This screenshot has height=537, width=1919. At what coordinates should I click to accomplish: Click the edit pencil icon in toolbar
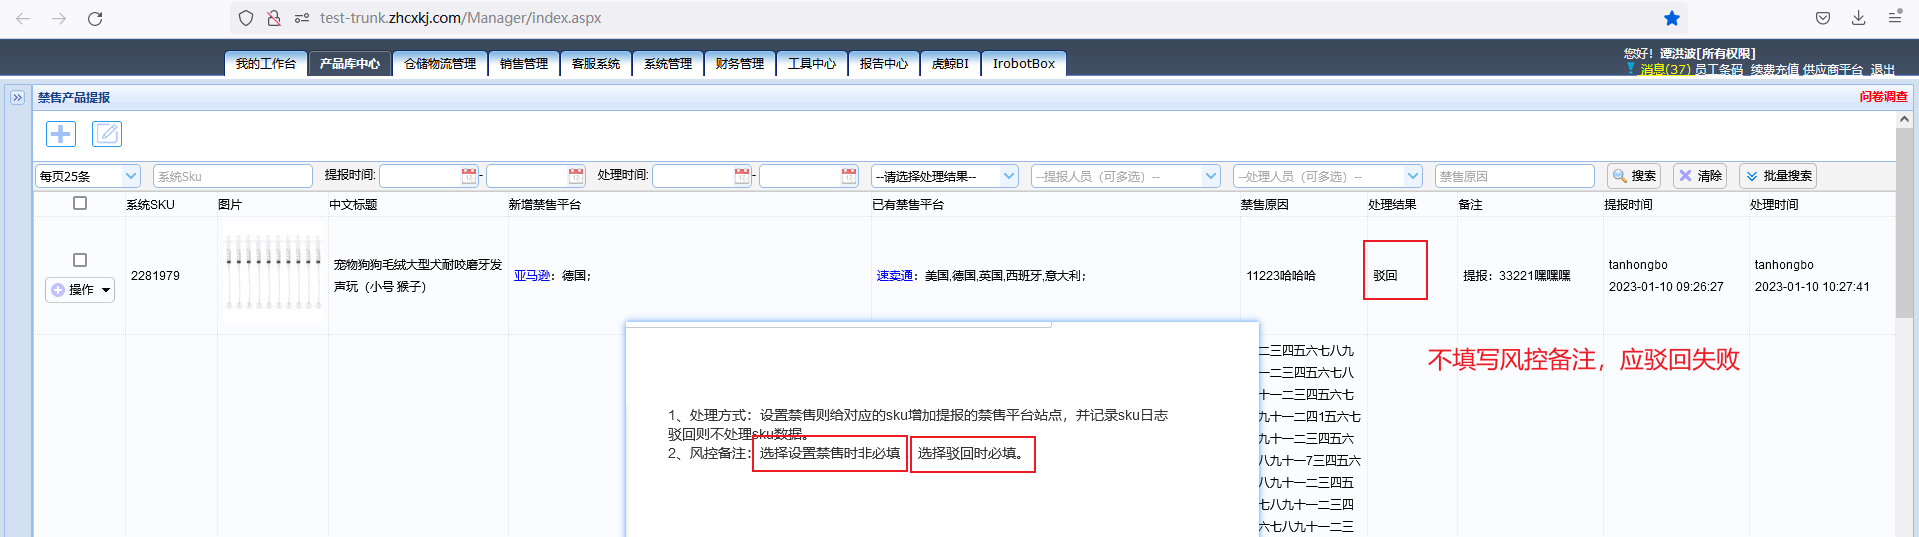click(107, 134)
